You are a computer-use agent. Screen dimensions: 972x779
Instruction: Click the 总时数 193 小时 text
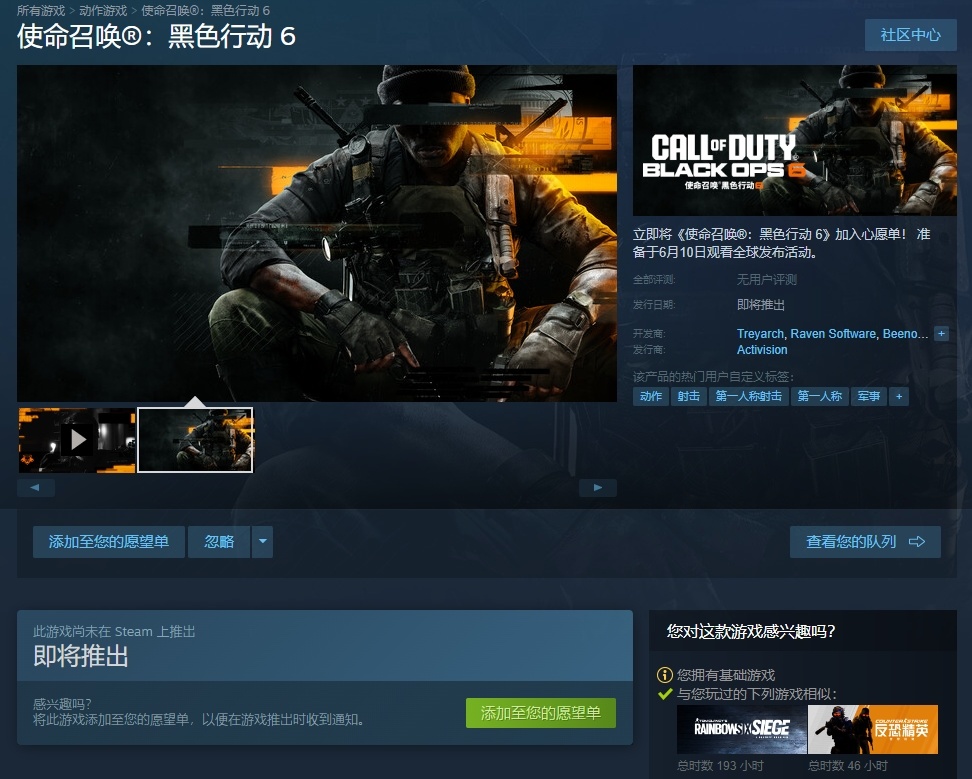point(720,766)
